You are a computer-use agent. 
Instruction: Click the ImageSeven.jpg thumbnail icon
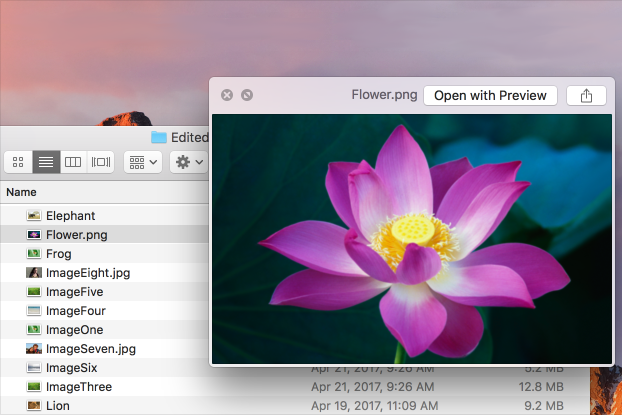click(34, 349)
